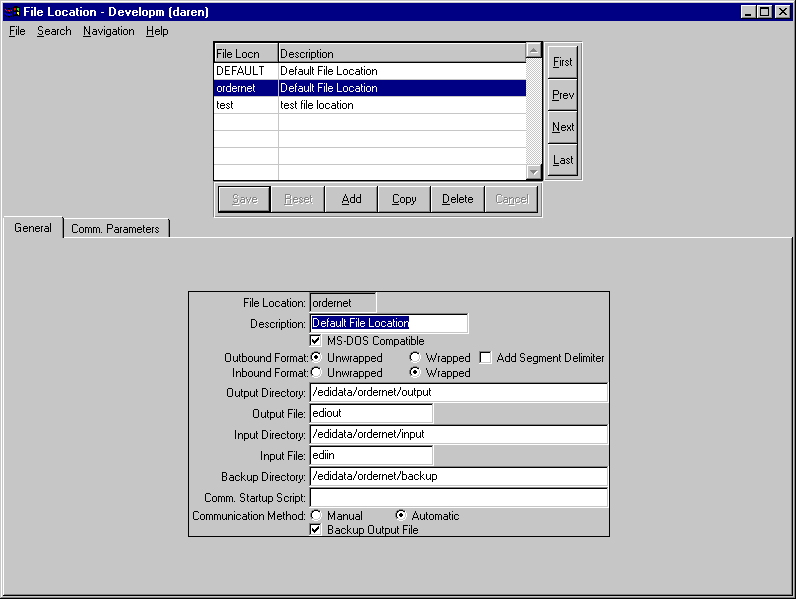
Task: Enable Add Segment Delimiter checkbox
Action: pyautogui.click(x=486, y=357)
